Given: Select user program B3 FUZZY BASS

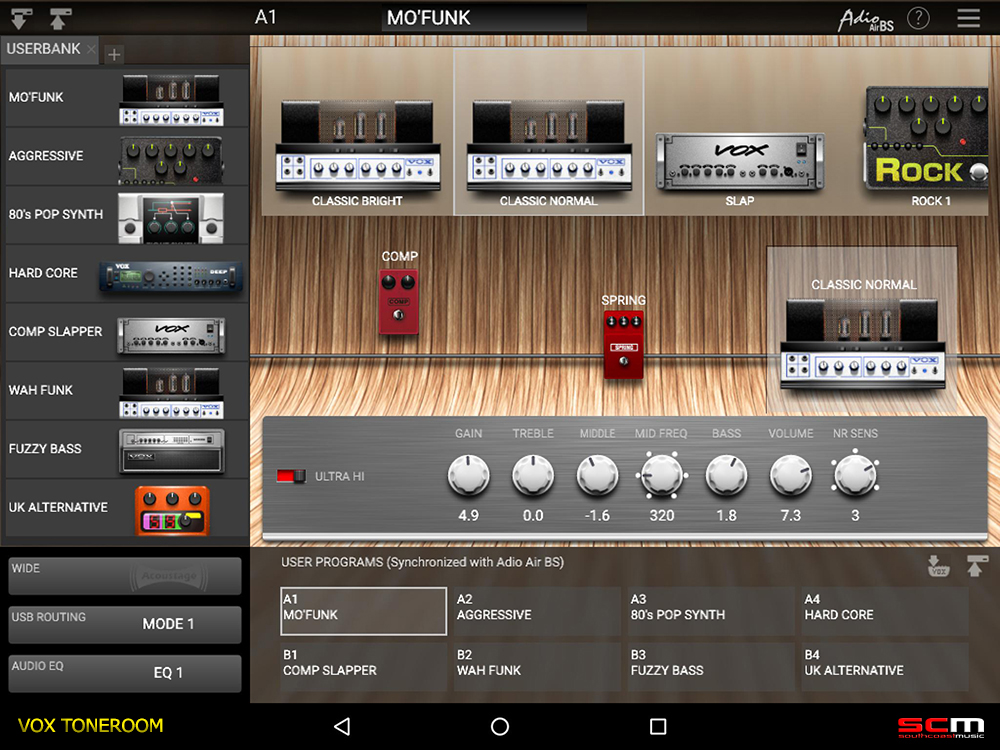Looking at the screenshot, I should 711,666.
